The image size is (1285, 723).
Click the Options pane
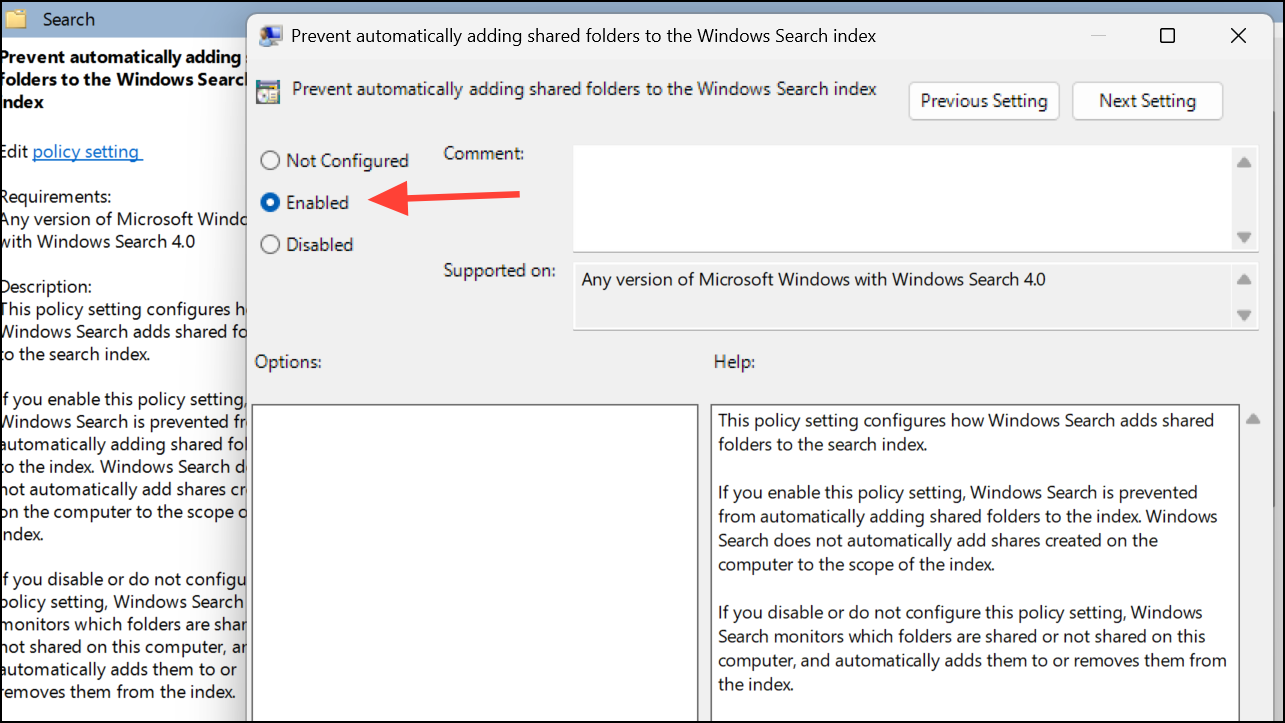pos(475,563)
